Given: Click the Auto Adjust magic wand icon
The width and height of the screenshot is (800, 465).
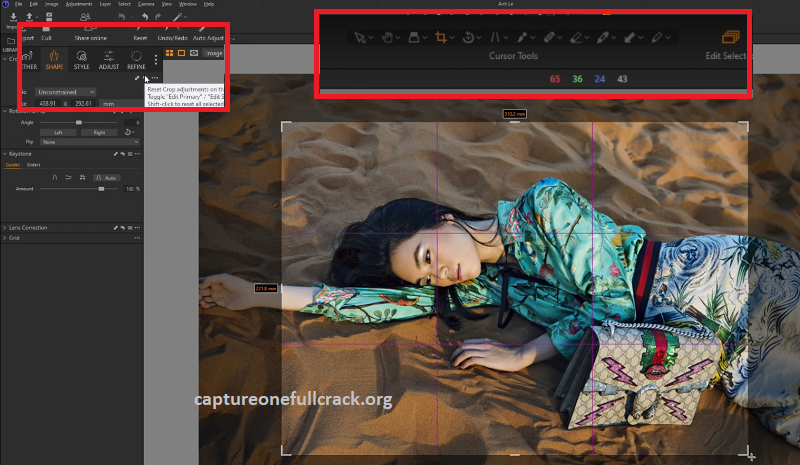Looking at the screenshot, I should (x=177, y=17).
